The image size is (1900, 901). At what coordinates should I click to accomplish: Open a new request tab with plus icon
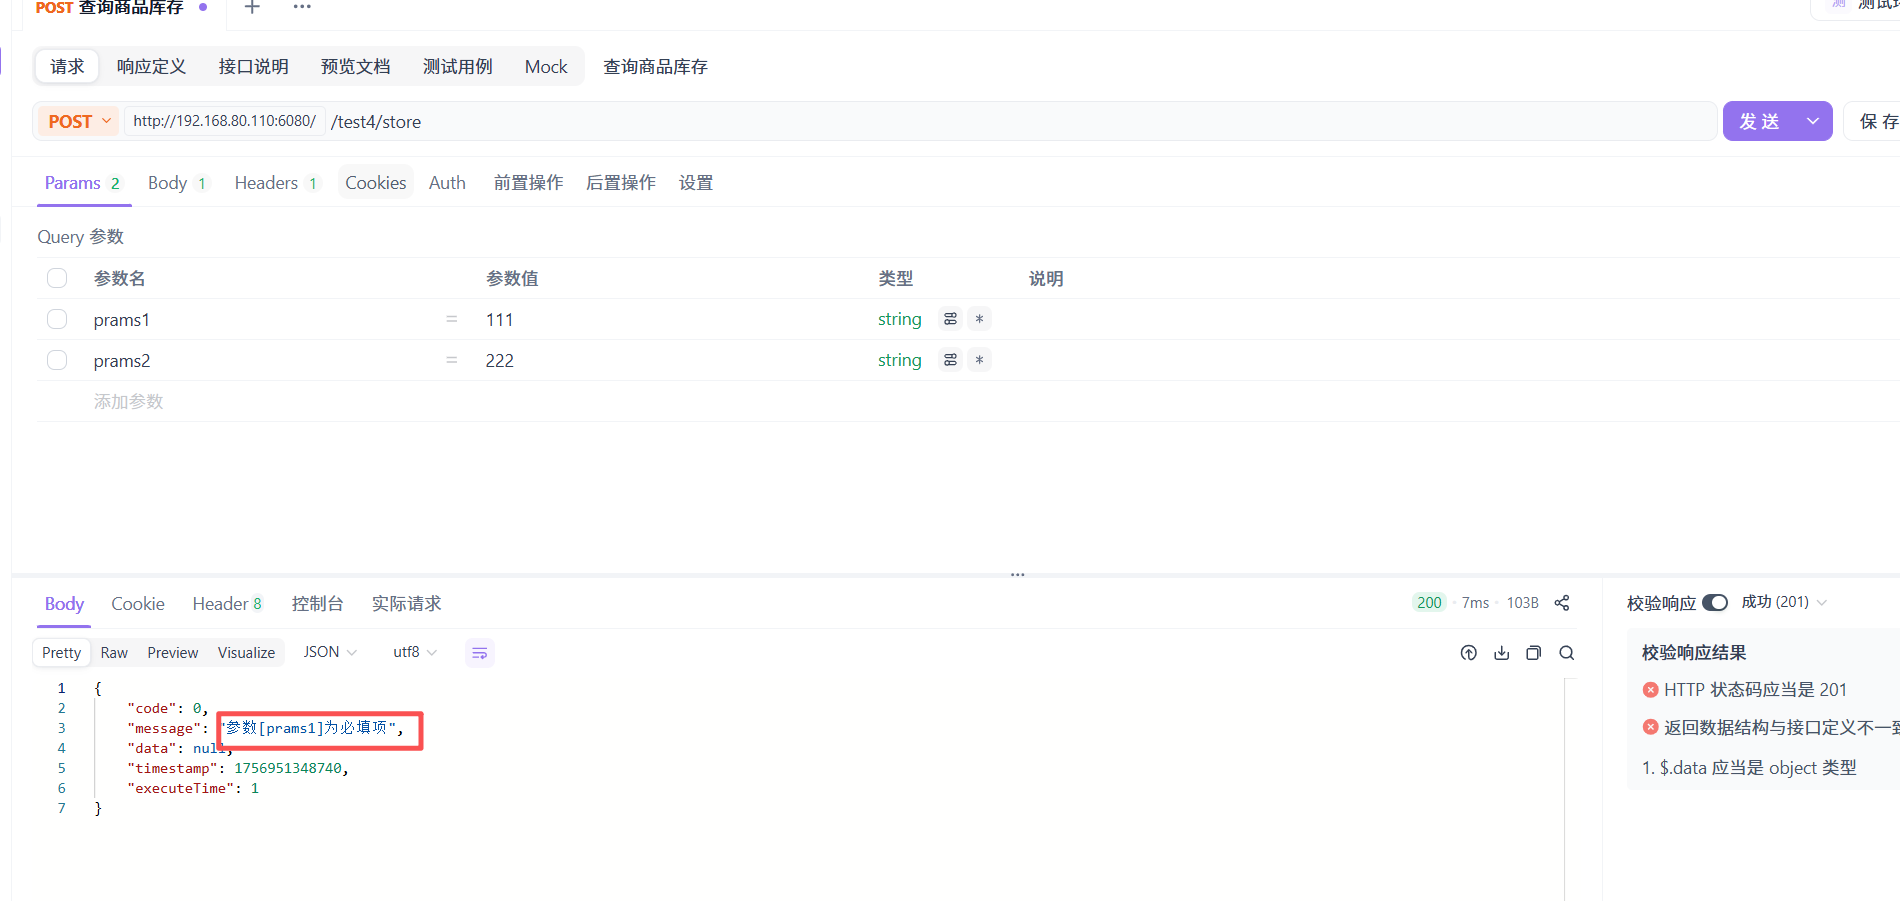(251, 8)
